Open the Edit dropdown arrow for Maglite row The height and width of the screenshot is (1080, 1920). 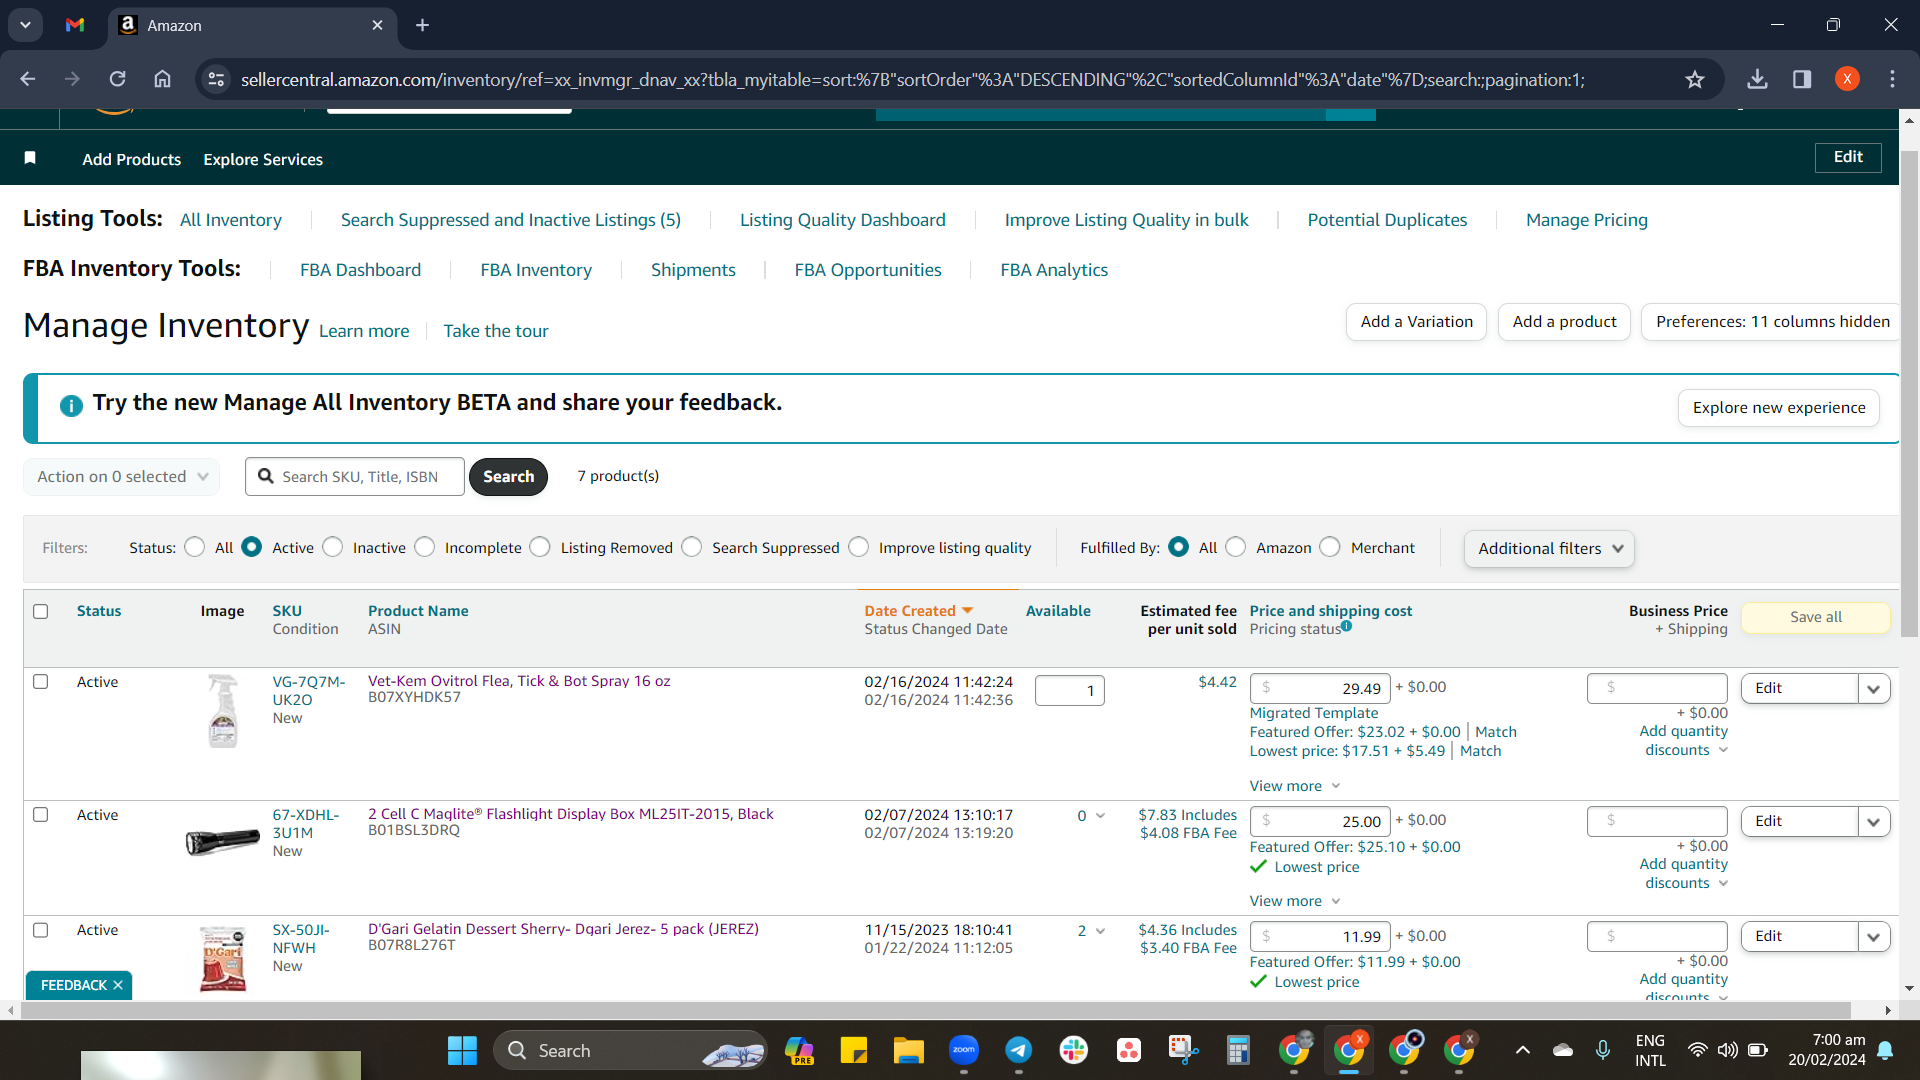pos(1874,821)
